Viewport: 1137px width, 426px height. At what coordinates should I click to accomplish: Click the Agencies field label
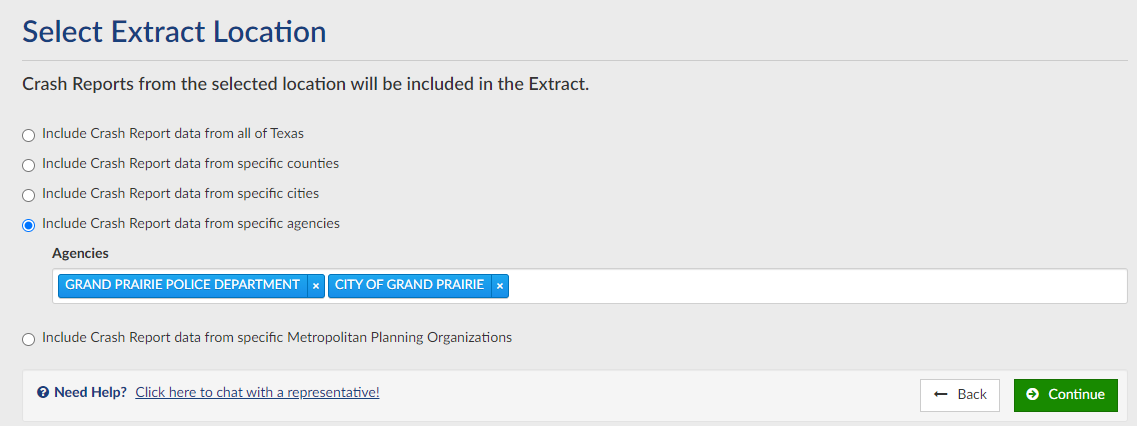tap(80, 253)
